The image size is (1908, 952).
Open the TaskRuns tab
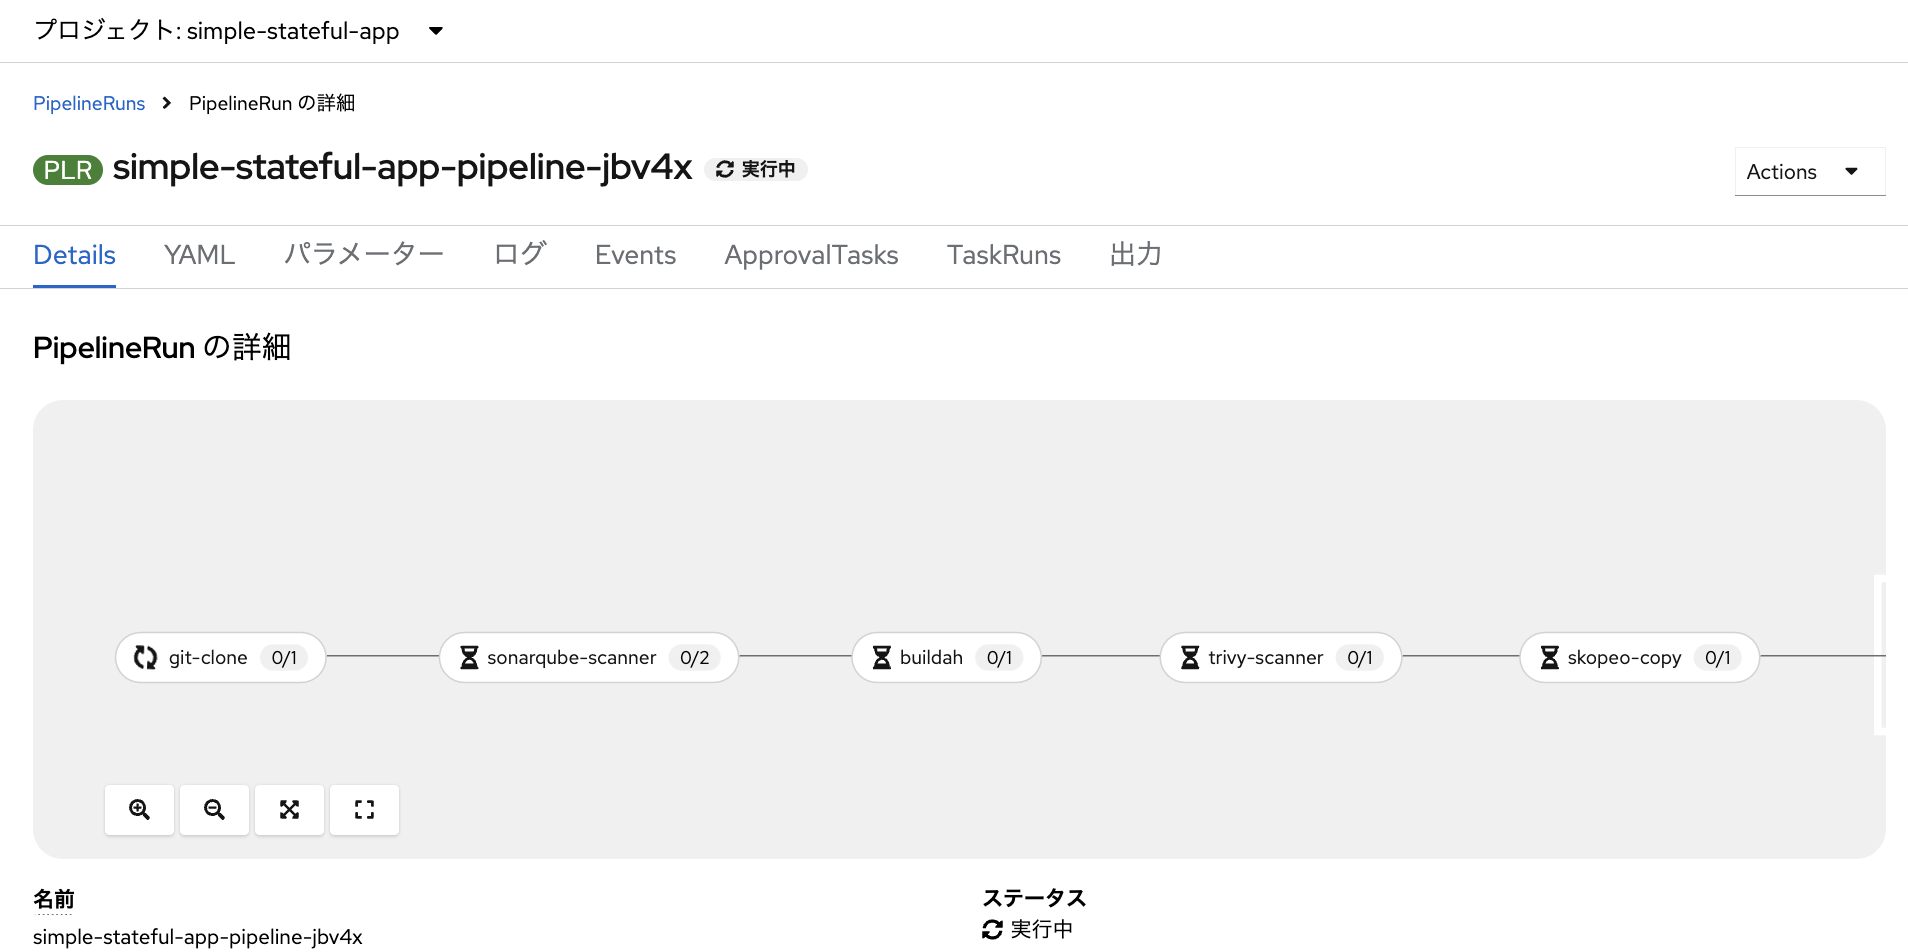click(x=1004, y=255)
